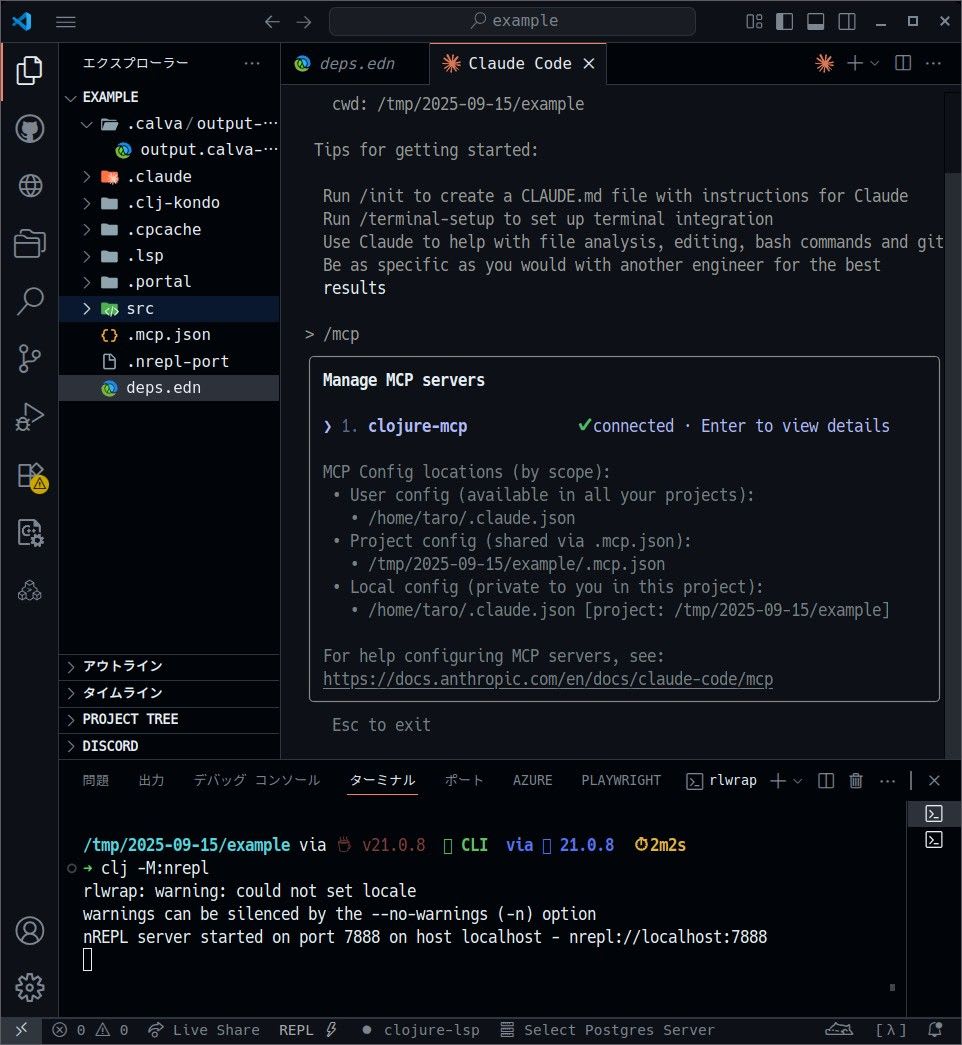Open the Run and Debug view
This screenshot has width=962, height=1045.
coord(29,417)
